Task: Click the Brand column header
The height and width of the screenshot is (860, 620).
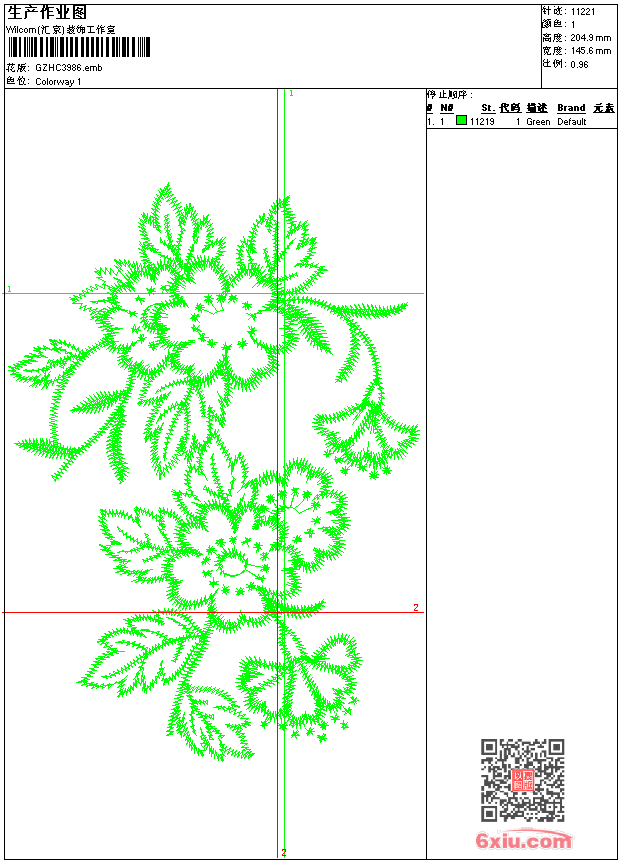Action: coord(571,108)
